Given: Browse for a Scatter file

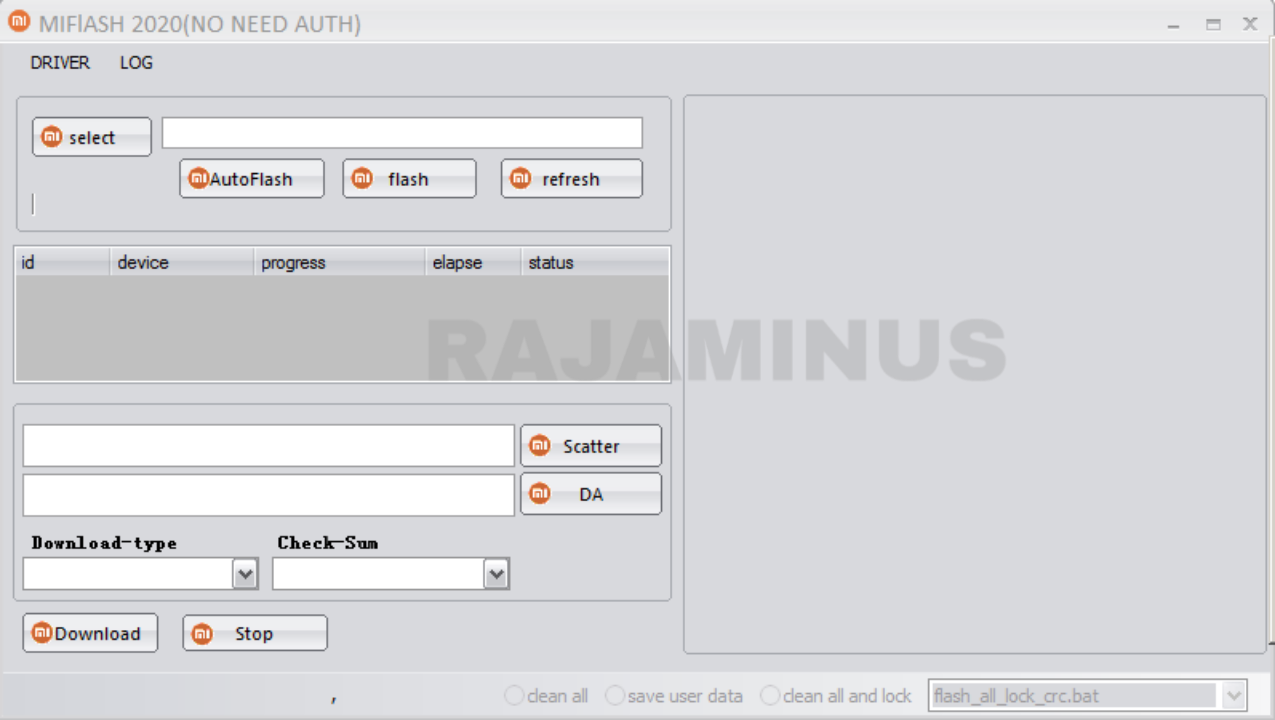Looking at the screenshot, I should coord(591,446).
